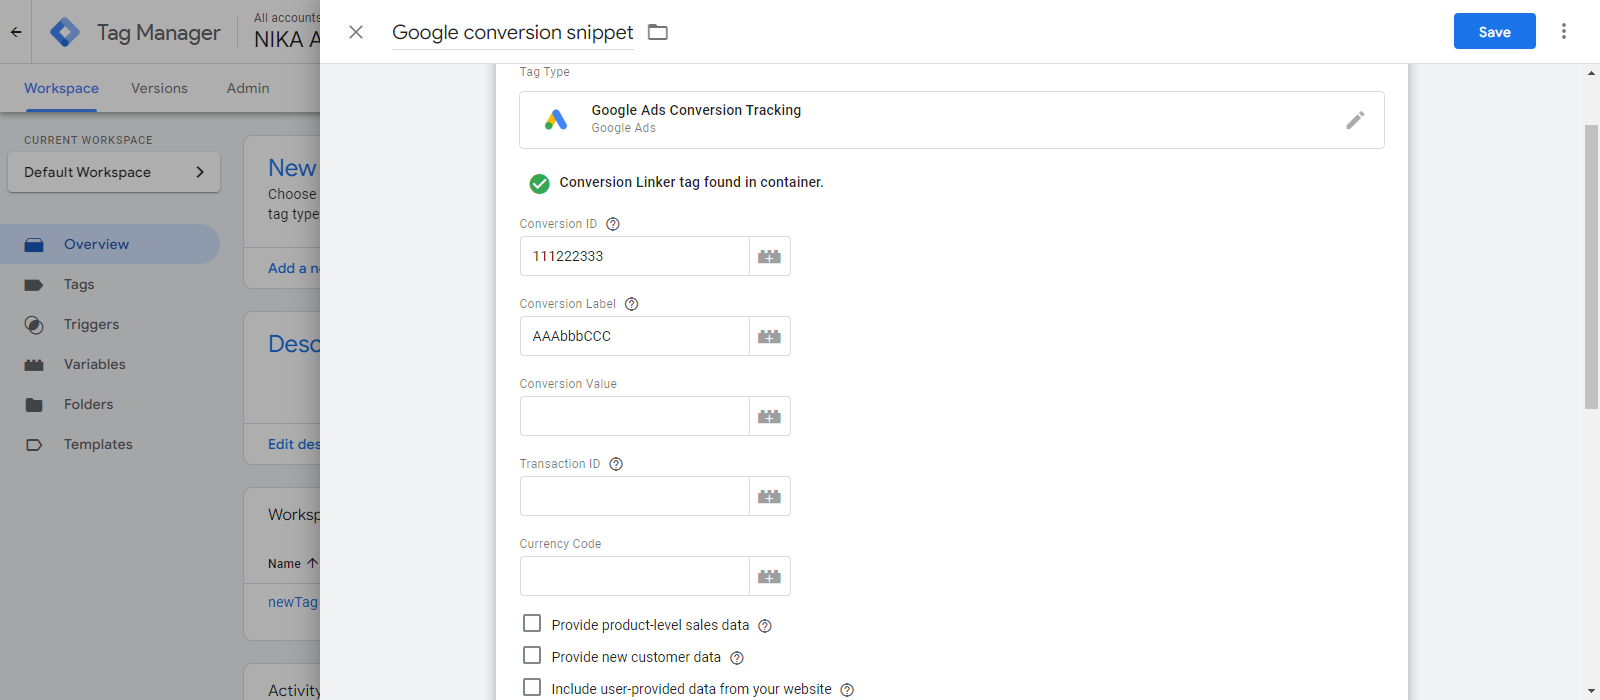Click the Google Ads logo icon

tap(556, 120)
